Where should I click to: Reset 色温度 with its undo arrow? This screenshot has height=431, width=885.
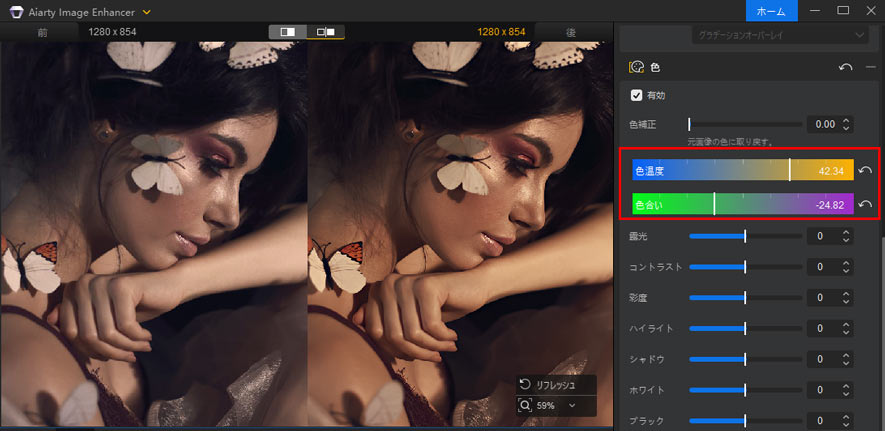coord(865,170)
